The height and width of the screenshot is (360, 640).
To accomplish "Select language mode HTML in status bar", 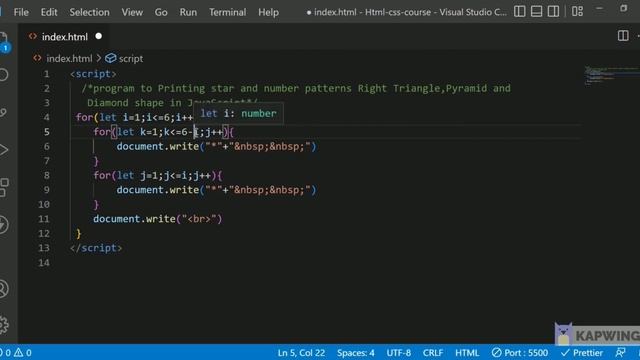I will 467,353.
